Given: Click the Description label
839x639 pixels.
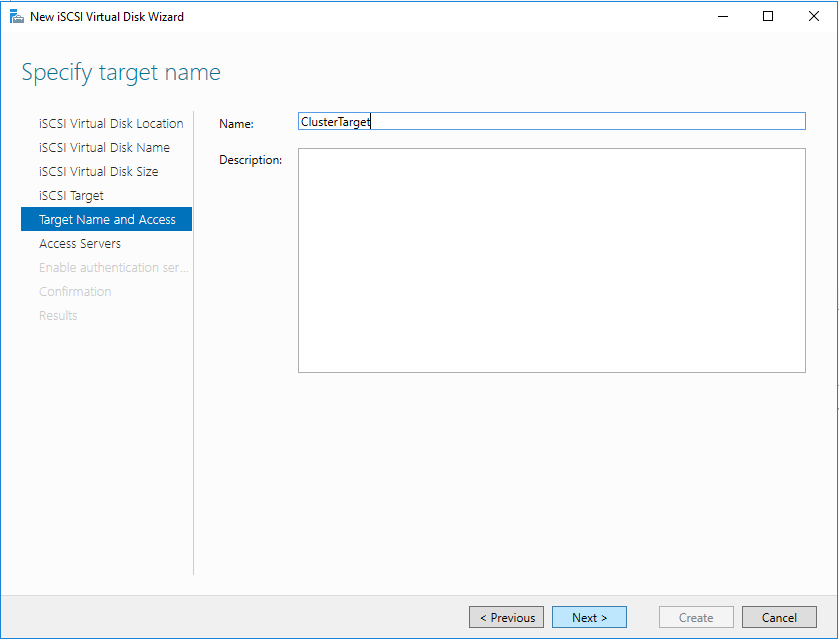Looking at the screenshot, I should coord(250,160).
